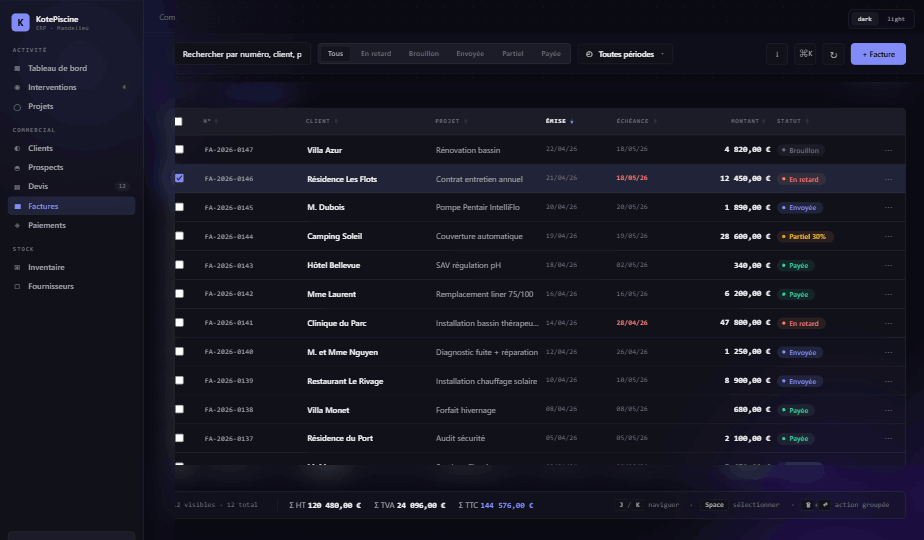This screenshot has height=540, width=924.
Task: Check the M. Dubois invoice checkbox
Action: pos(179,207)
